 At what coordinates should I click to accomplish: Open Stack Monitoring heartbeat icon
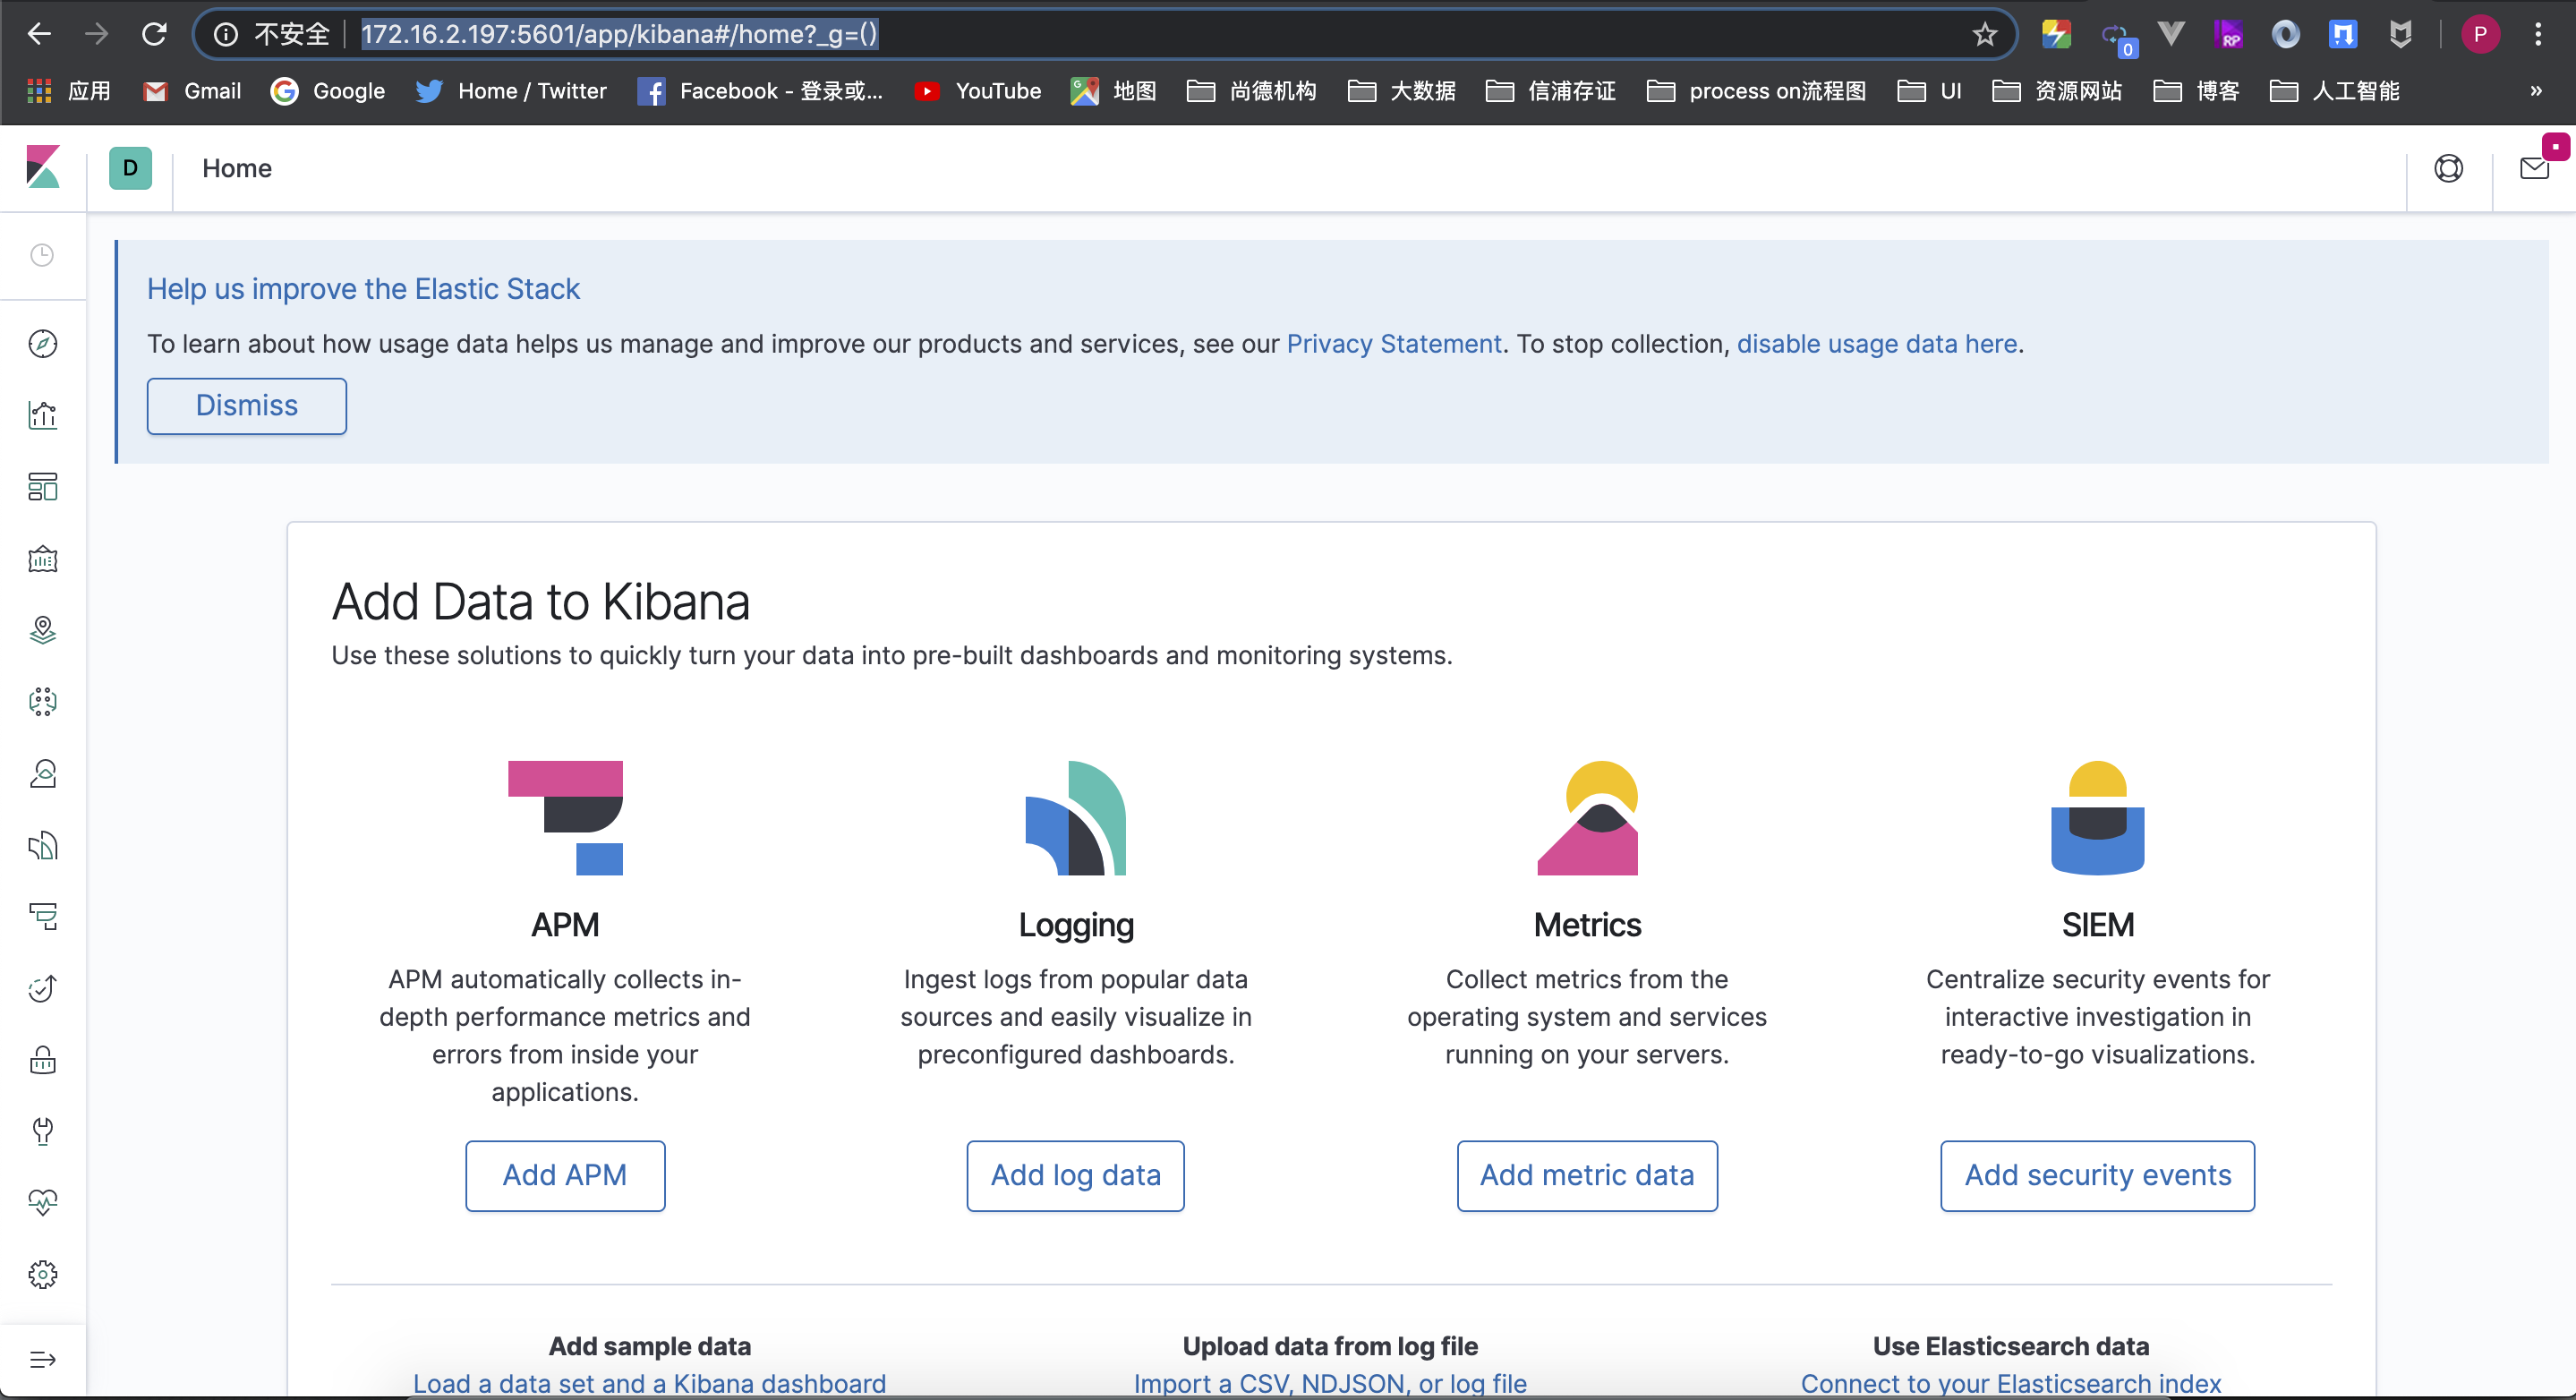coord(42,1202)
